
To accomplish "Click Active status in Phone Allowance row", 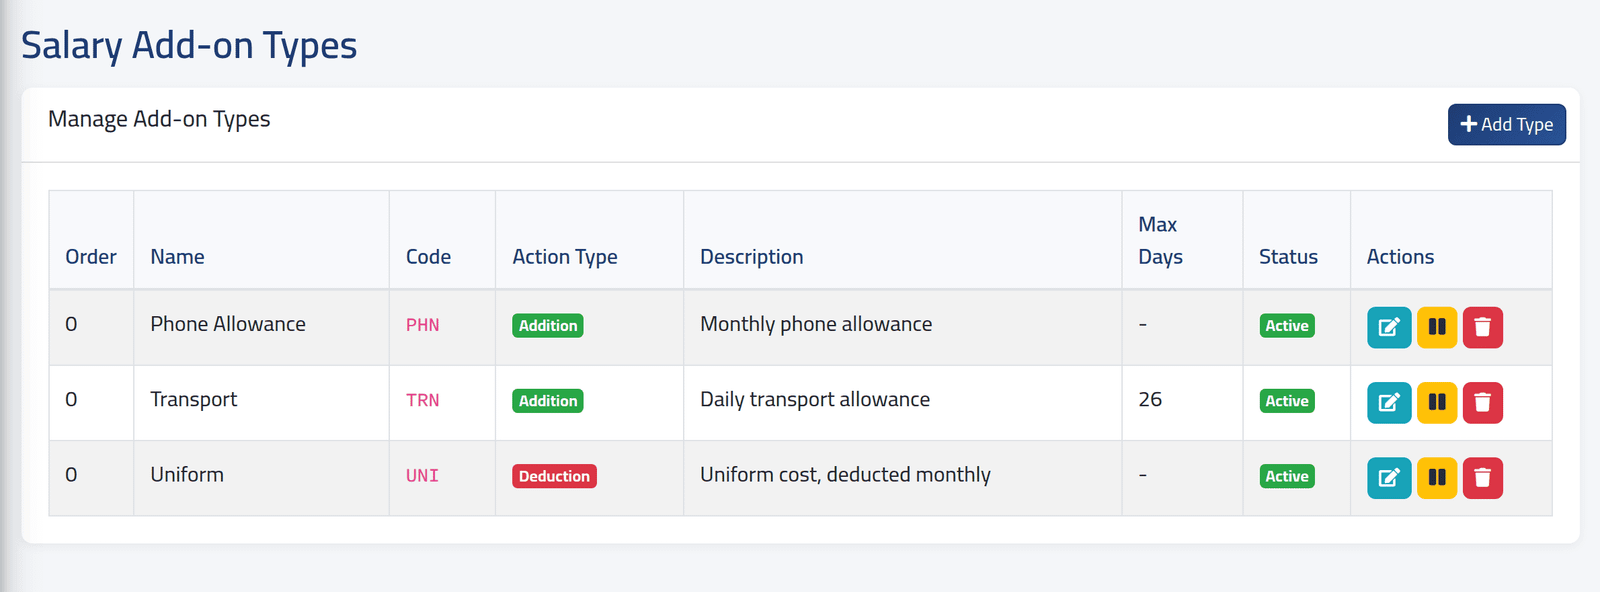I will pos(1287,325).
